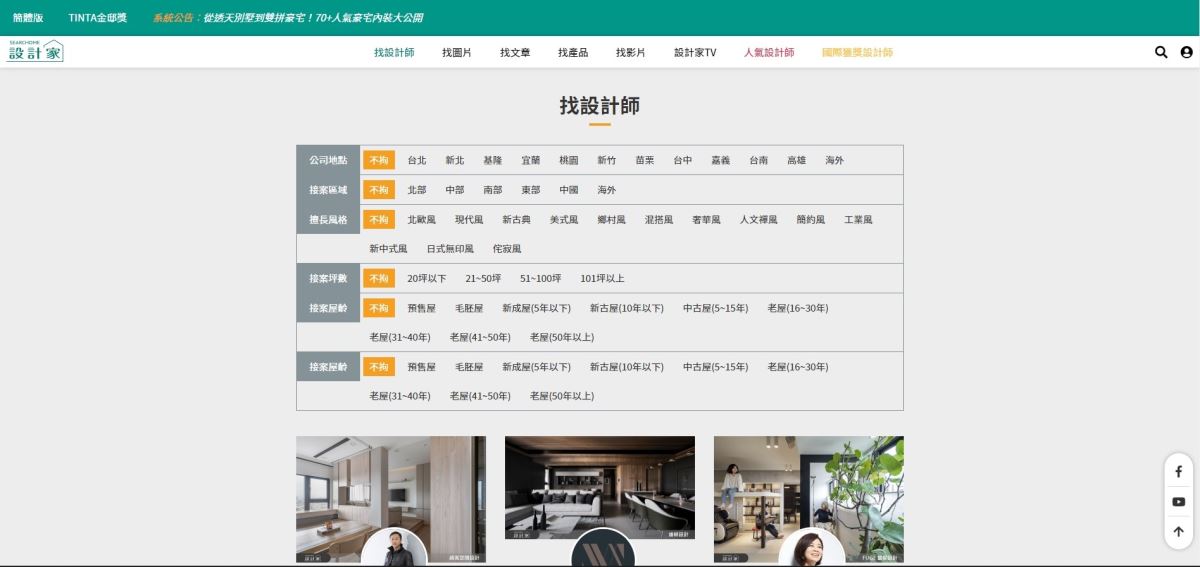Filter company location by 新北
The width and height of the screenshot is (1200, 567).
click(x=455, y=160)
